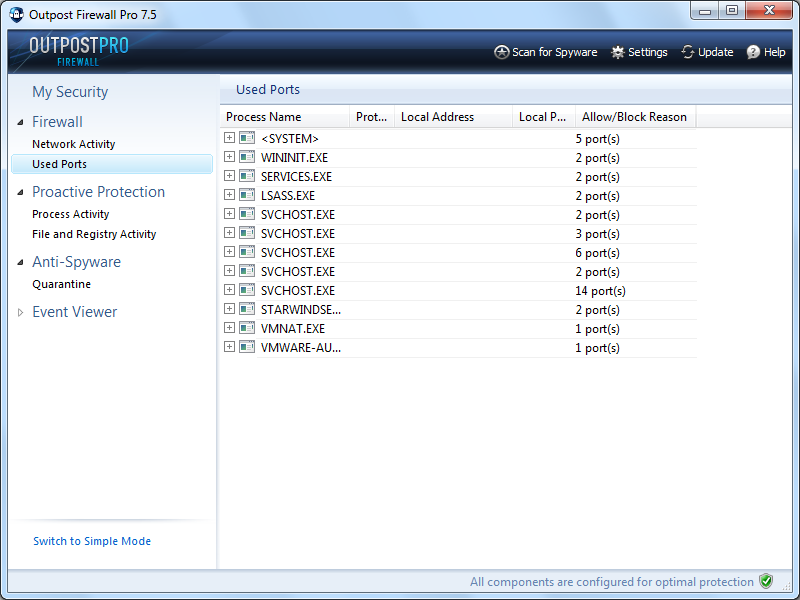Image resolution: width=800 pixels, height=600 pixels.
Task: Click the process icon beside VMNAT.EXE
Action: tap(247, 329)
